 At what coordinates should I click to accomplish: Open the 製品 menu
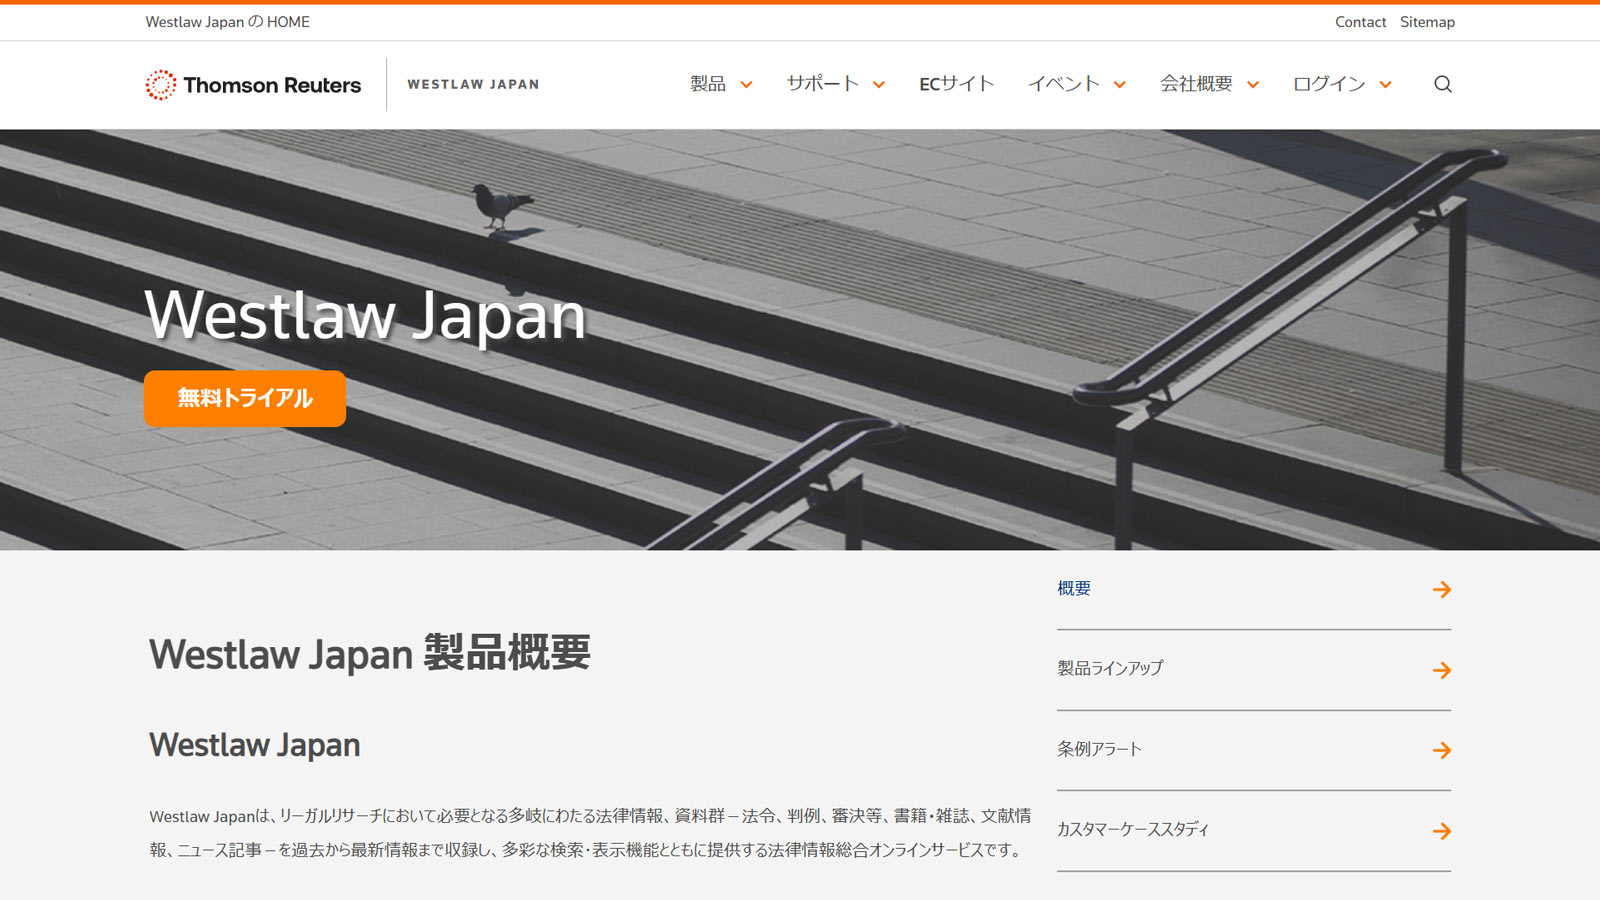[x=708, y=84]
